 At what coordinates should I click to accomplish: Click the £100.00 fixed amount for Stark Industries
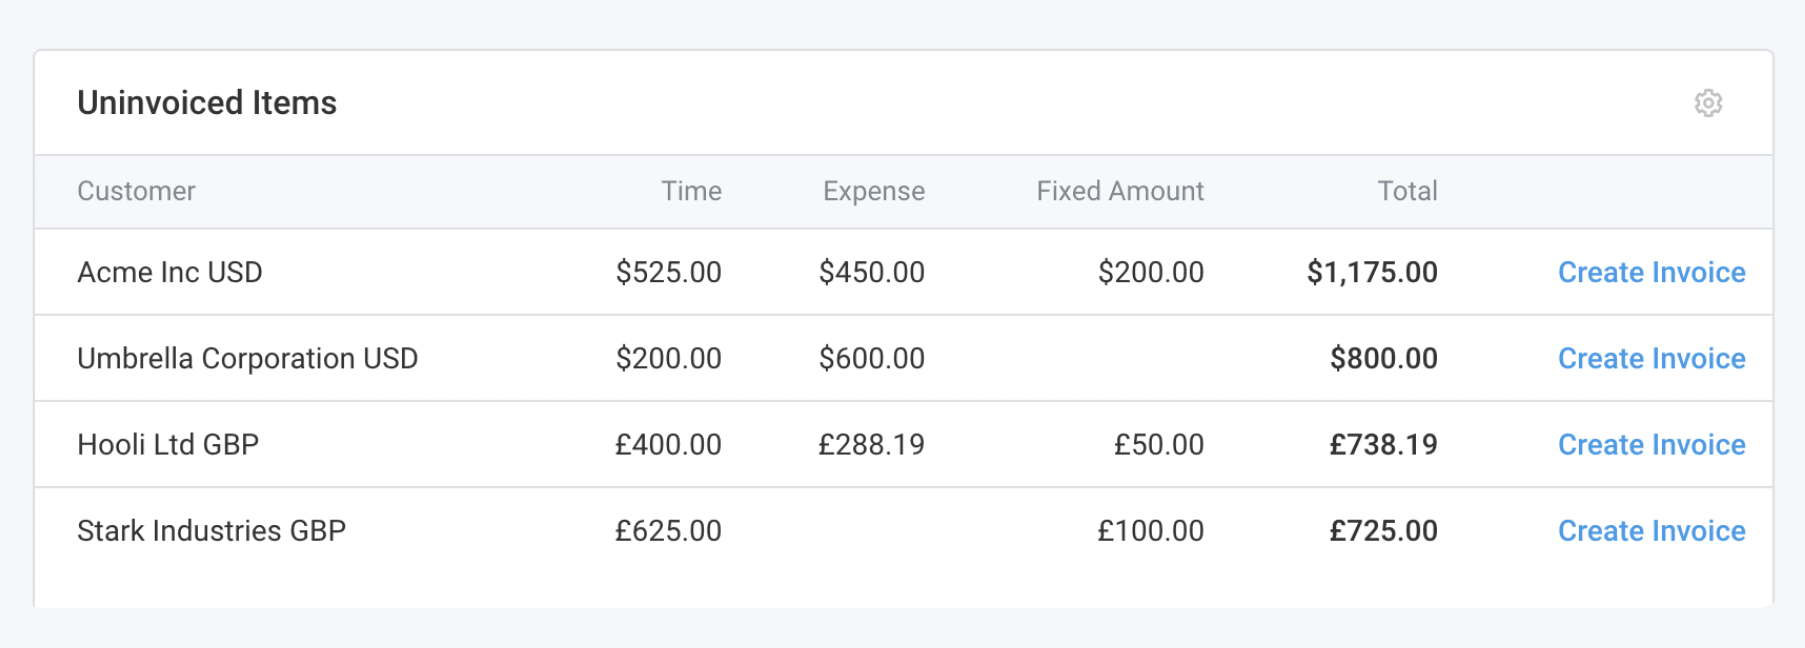(x=1152, y=530)
